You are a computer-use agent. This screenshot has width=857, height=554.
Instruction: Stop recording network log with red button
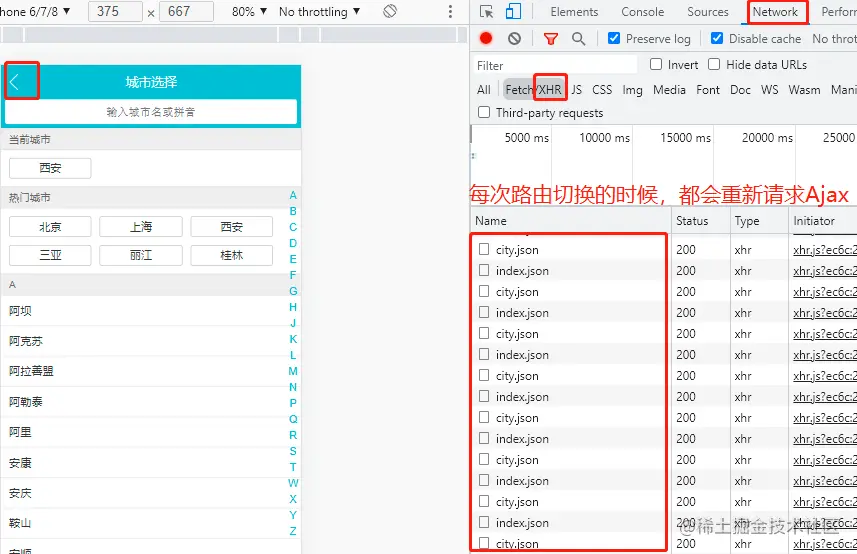[x=486, y=38]
